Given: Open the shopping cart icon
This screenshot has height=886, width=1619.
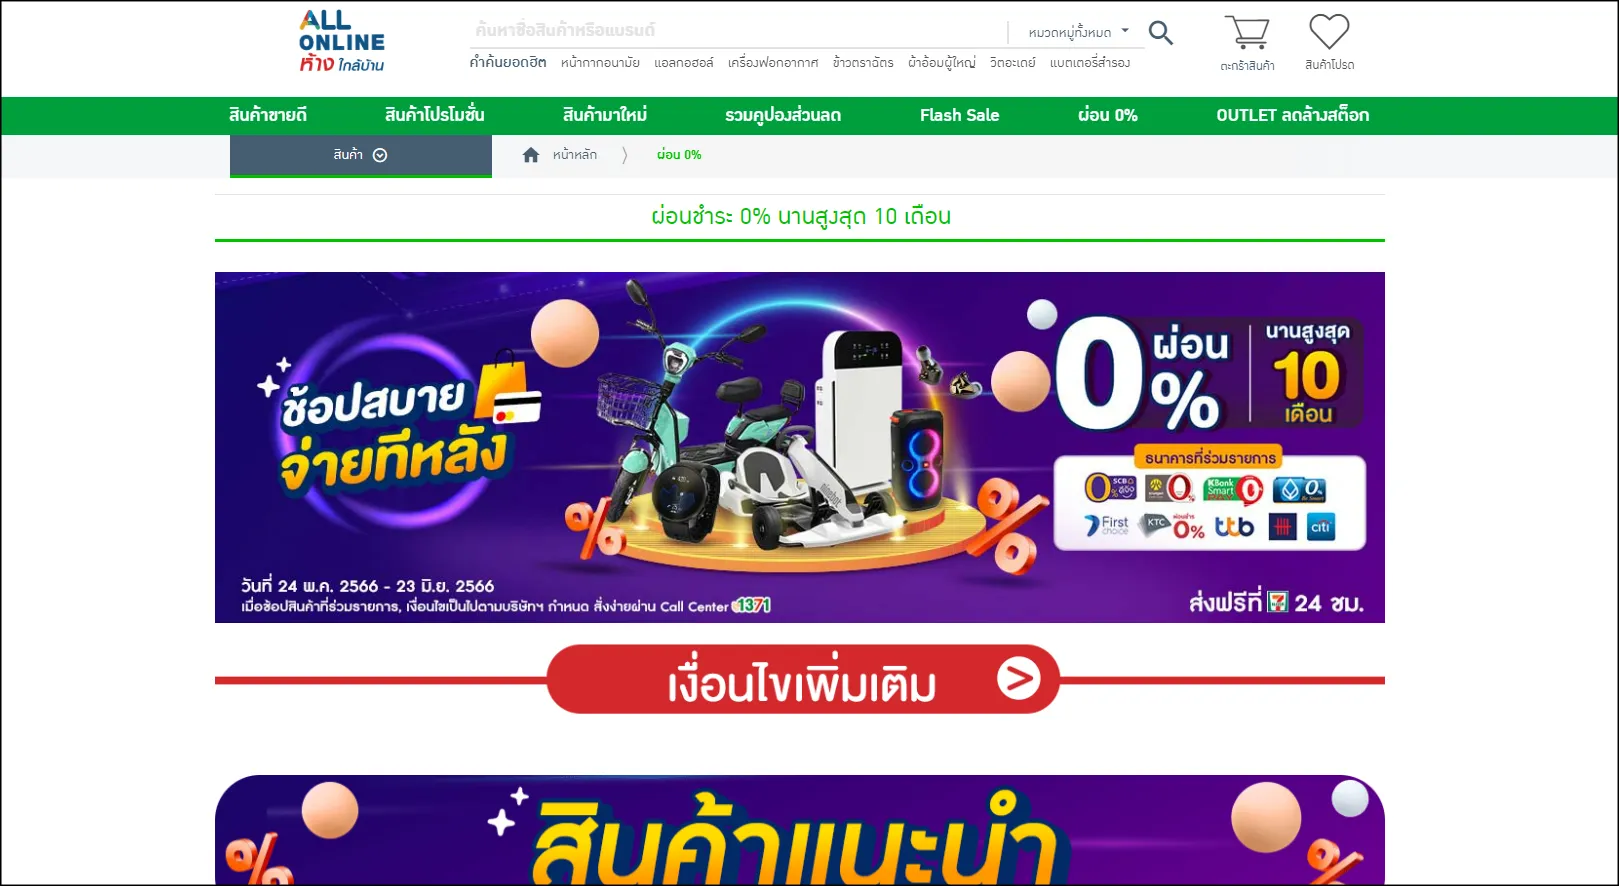Looking at the screenshot, I should pos(1247,32).
